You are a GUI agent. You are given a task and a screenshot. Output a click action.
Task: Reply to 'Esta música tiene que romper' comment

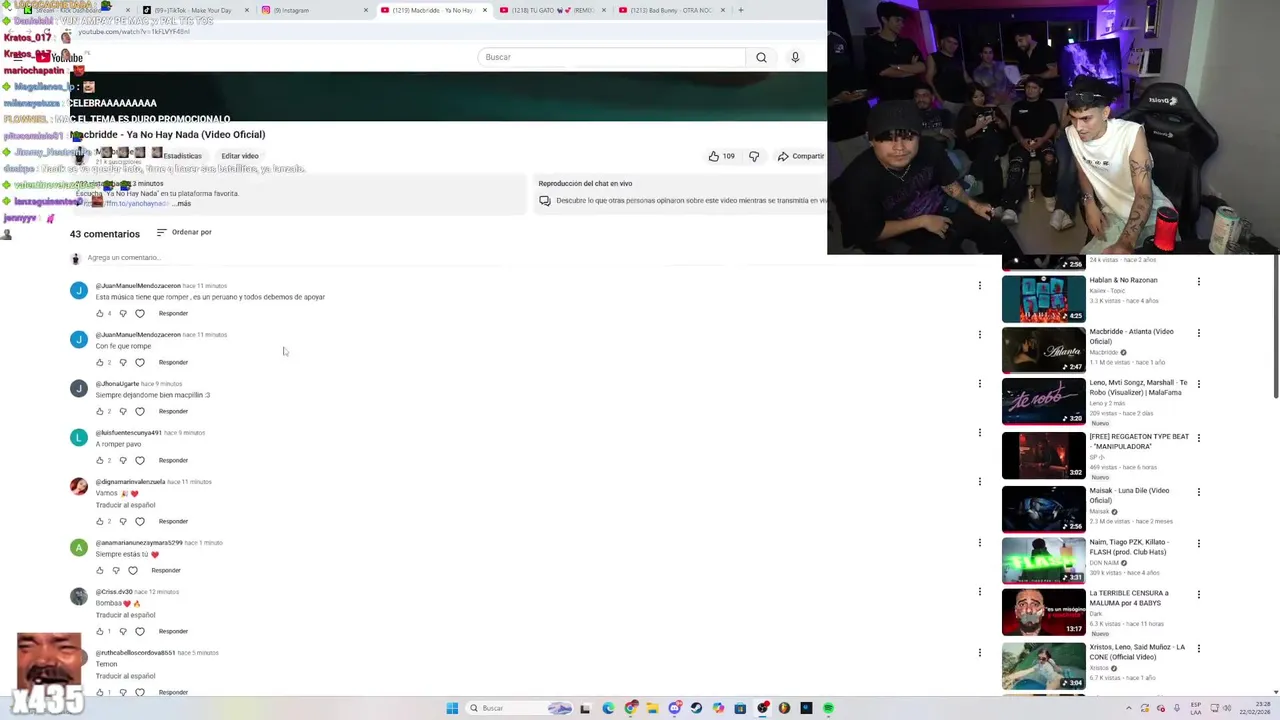173,313
